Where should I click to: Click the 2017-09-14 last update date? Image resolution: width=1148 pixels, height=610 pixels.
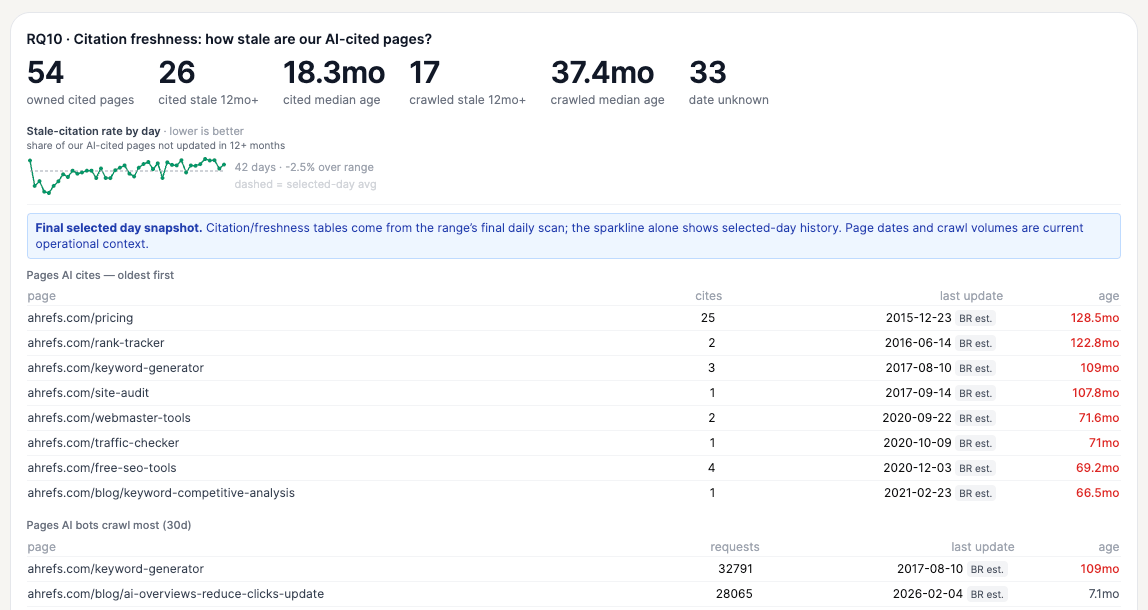click(x=918, y=393)
